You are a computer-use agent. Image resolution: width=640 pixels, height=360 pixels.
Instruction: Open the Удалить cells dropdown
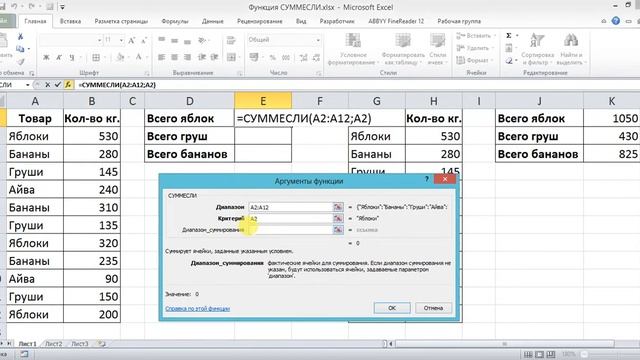(474, 48)
